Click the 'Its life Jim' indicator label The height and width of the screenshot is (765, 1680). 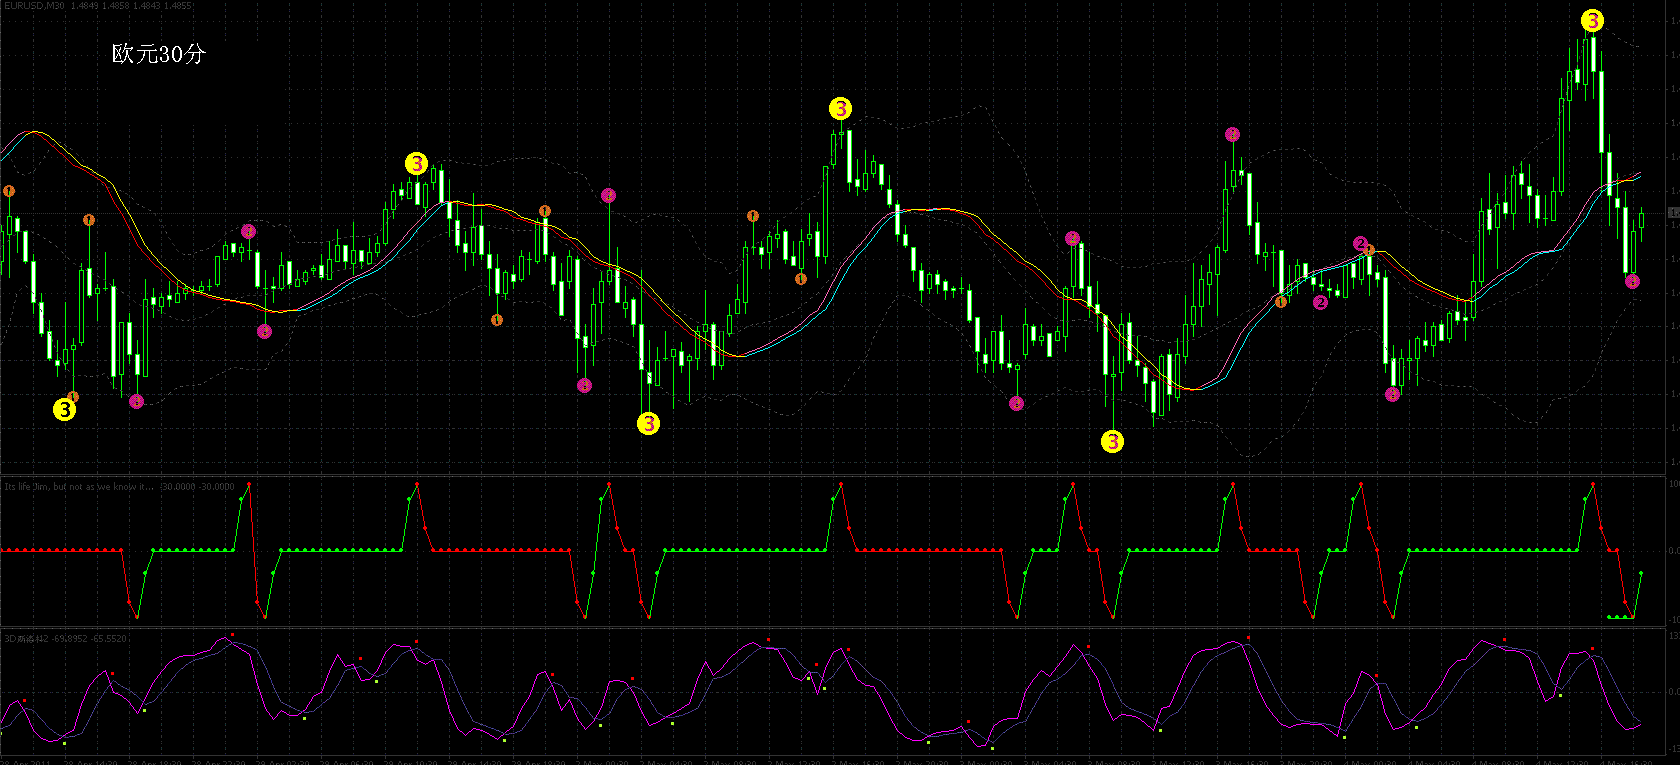pyautogui.click(x=80, y=487)
